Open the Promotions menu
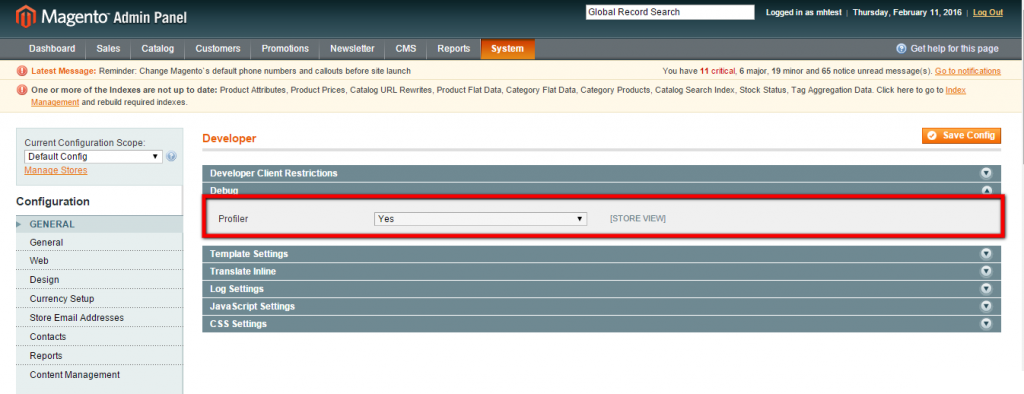 (285, 48)
